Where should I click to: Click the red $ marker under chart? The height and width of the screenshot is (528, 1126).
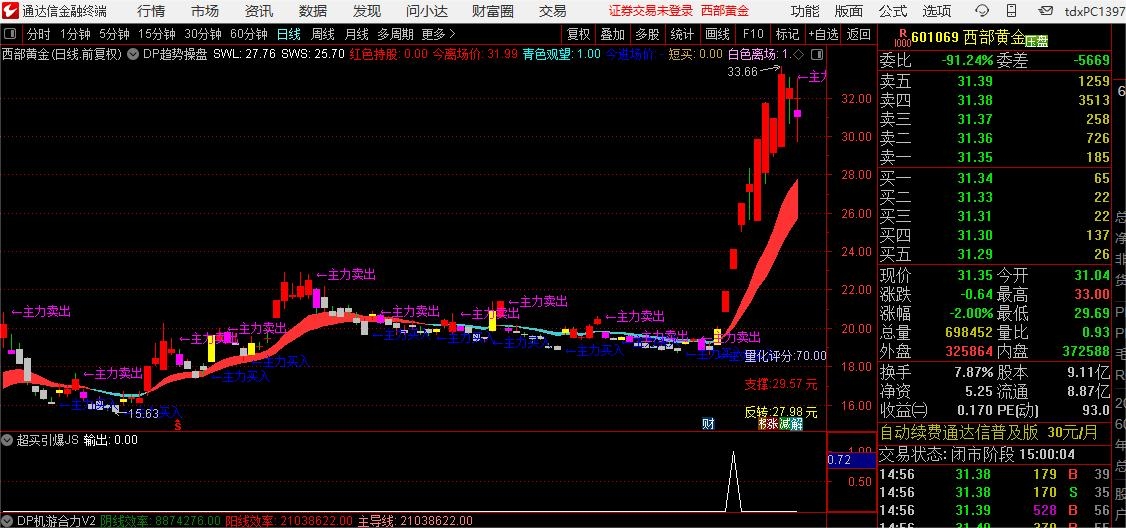pyautogui.click(x=177, y=425)
